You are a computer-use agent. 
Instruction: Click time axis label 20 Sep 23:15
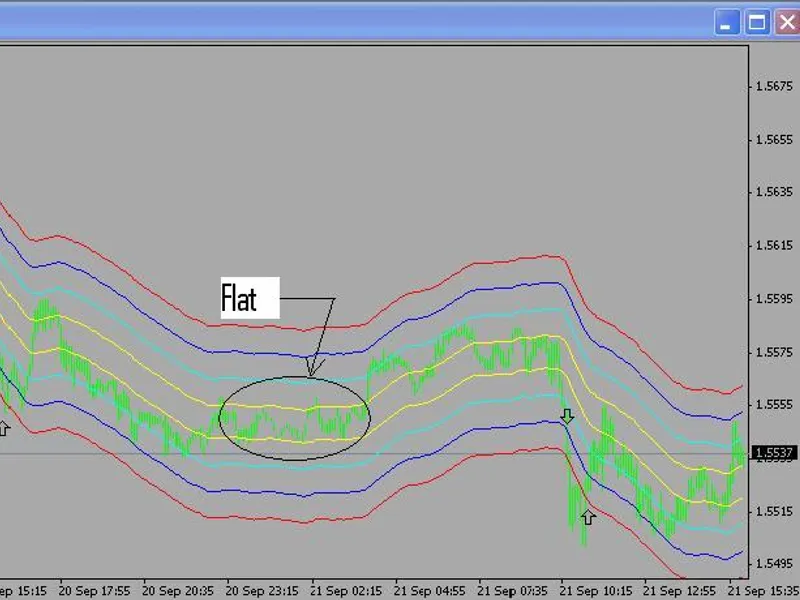(x=262, y=591)
